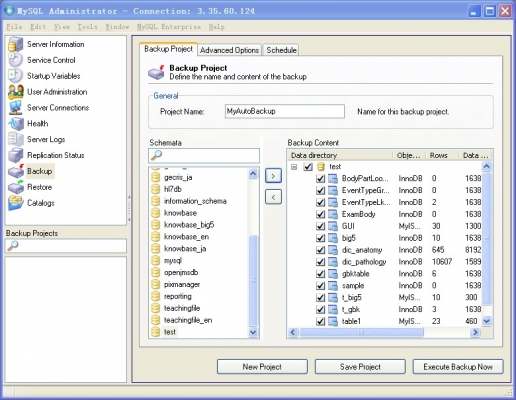Open the Server Information section icon

tap(16, 44)
